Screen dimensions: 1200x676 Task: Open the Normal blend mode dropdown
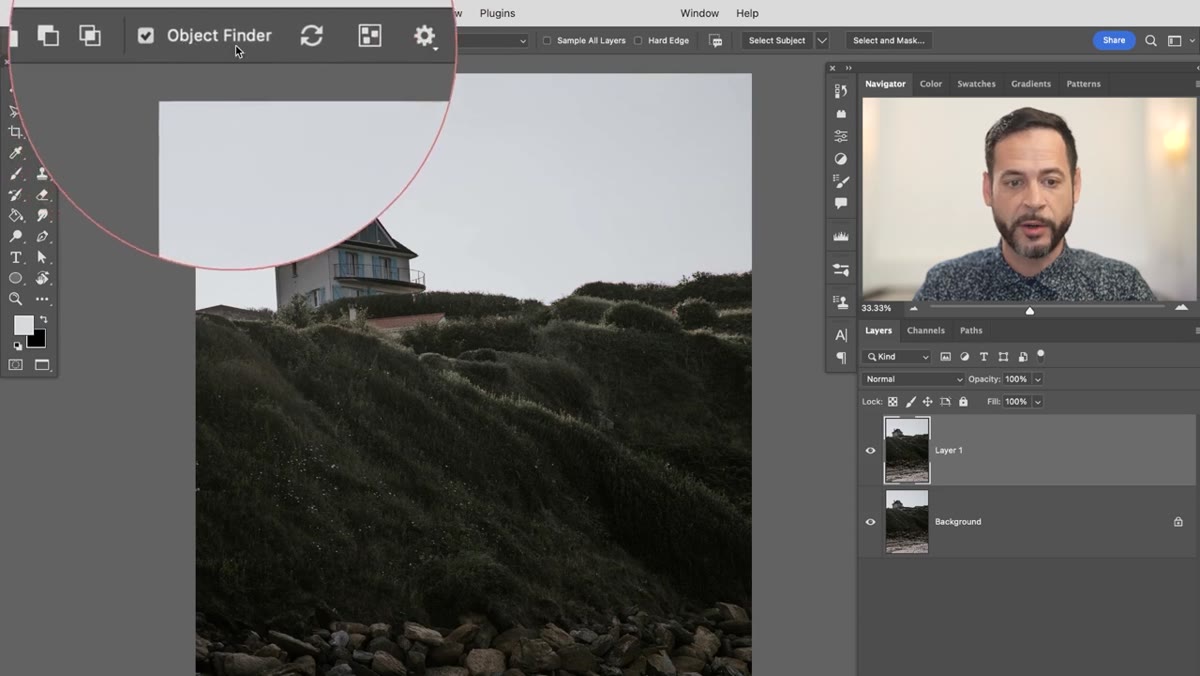(913, 379)
